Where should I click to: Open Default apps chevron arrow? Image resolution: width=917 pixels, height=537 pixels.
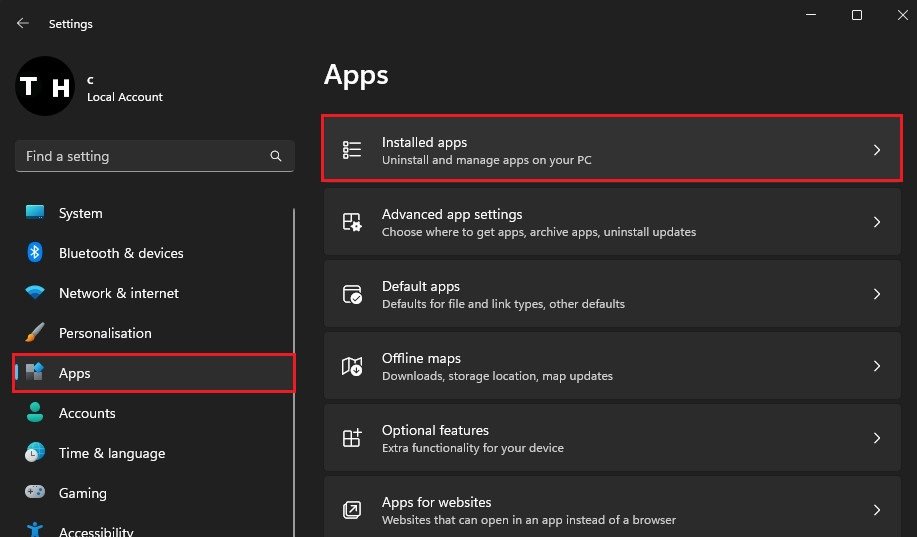tap(877, 294)
